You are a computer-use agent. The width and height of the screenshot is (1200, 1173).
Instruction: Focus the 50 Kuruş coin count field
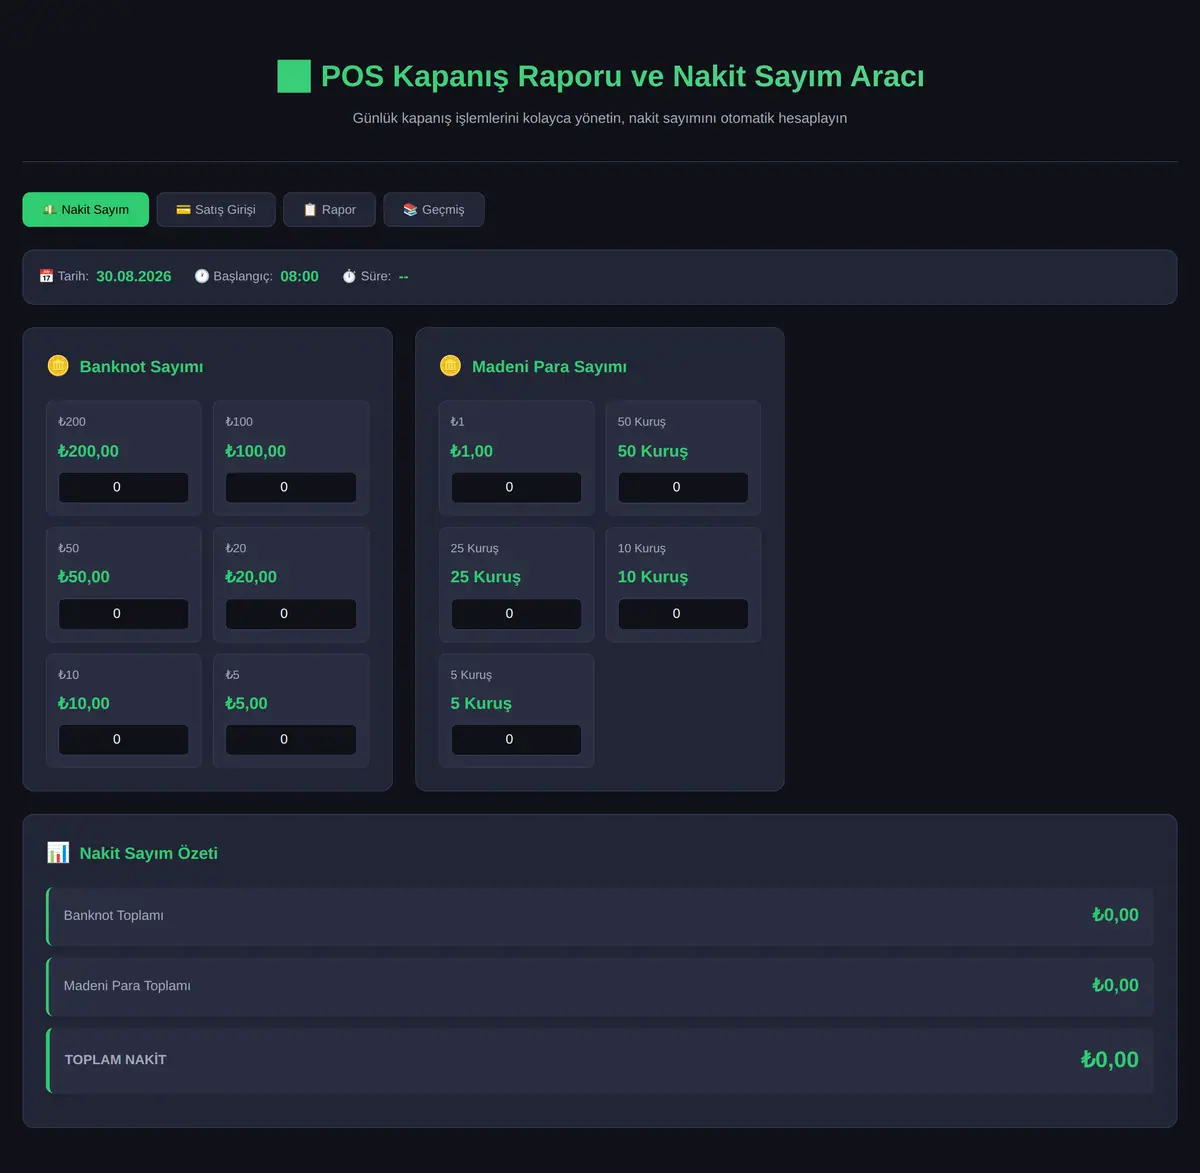(683, 487)
